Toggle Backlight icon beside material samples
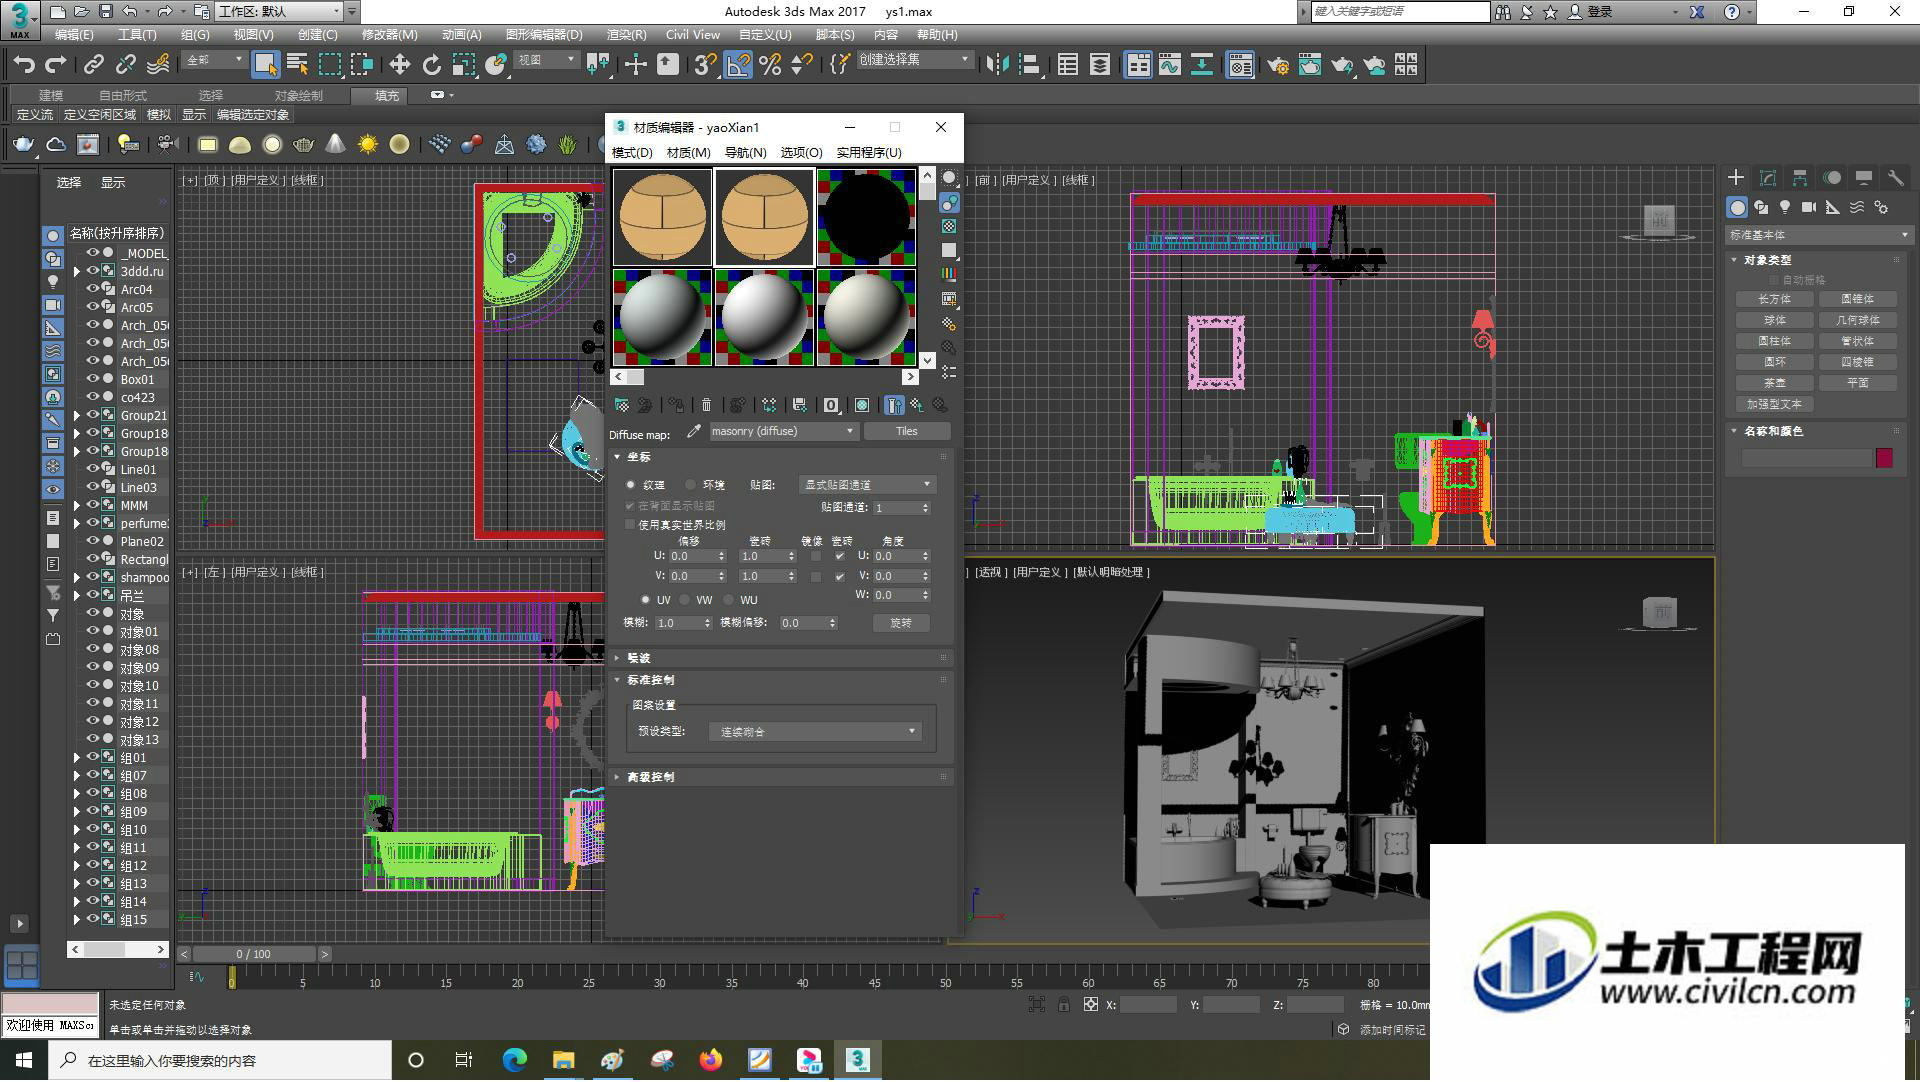The image size is (1920, 1082). coord(949,203)
